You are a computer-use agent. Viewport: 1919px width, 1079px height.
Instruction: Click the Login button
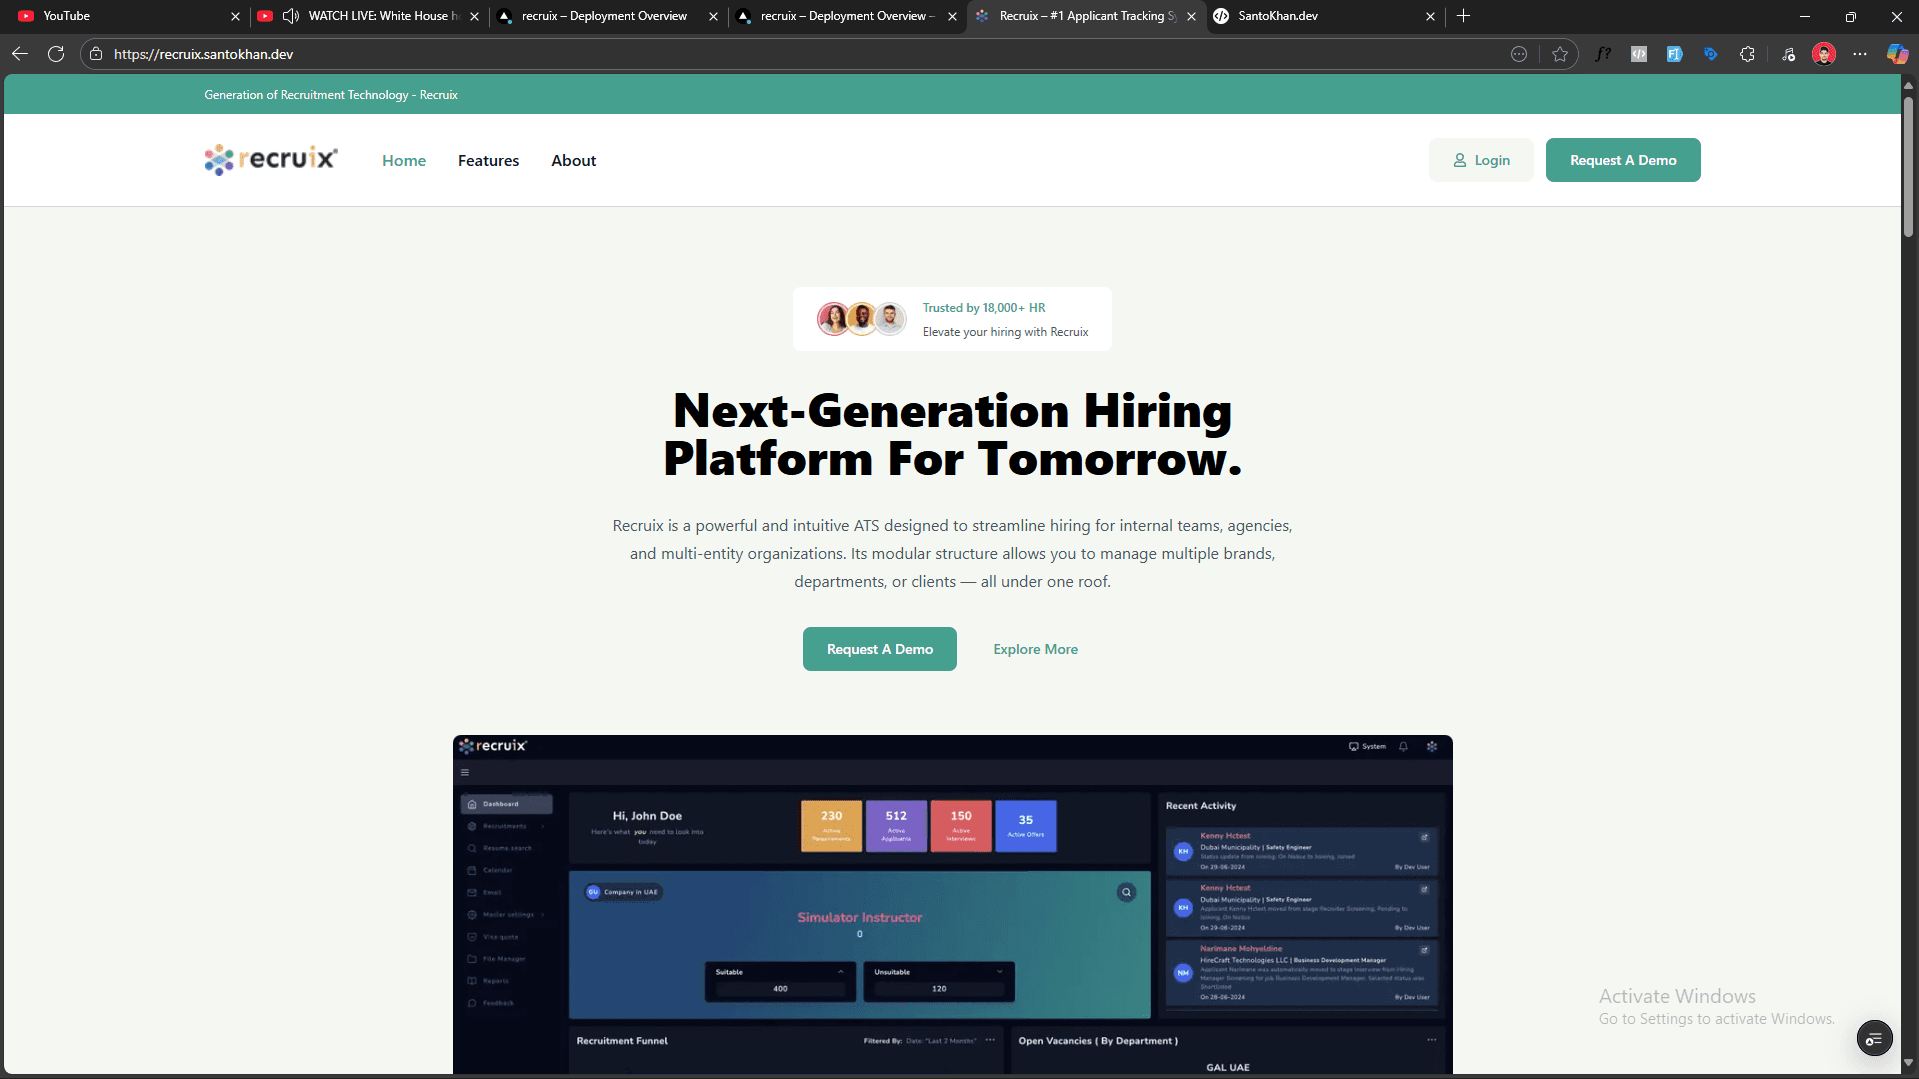(x=1481, y=161)
